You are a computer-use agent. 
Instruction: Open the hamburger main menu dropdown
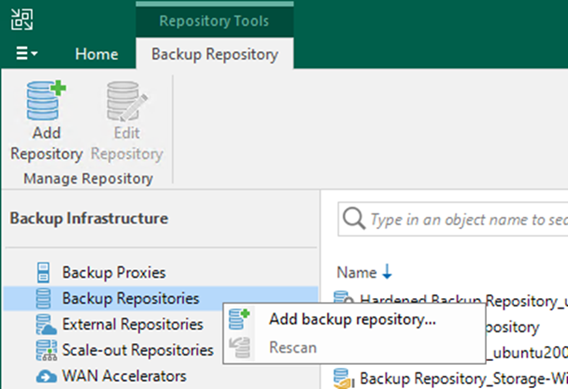pos(26,54)
